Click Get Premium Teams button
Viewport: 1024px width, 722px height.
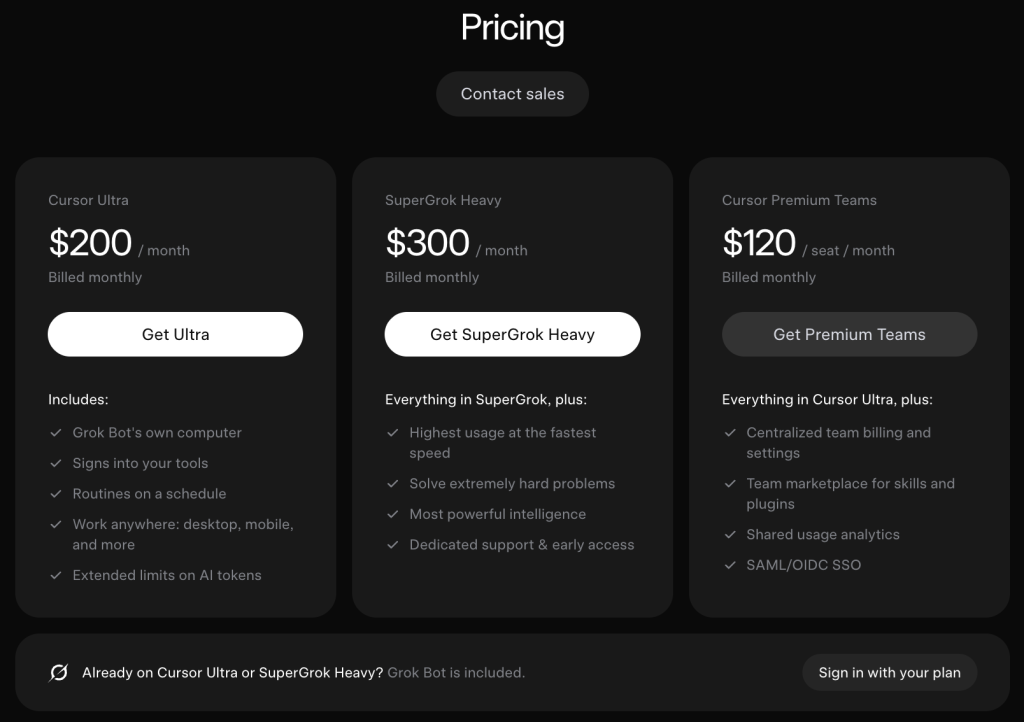point(849,334)
